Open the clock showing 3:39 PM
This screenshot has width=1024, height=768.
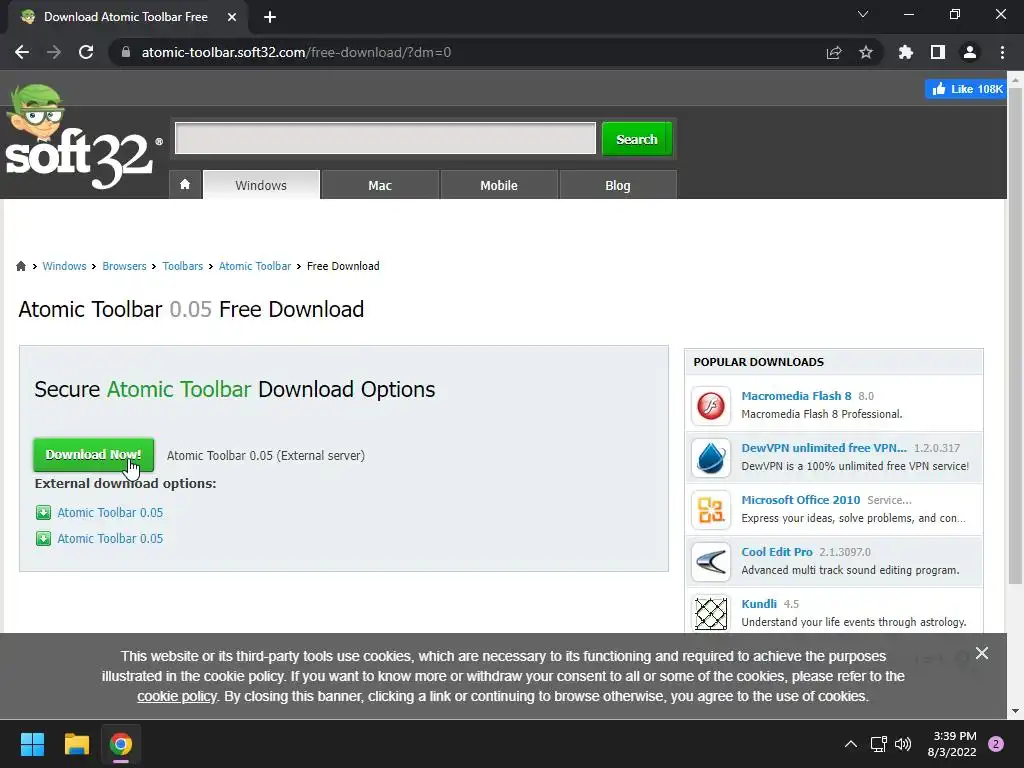[952, 744]
